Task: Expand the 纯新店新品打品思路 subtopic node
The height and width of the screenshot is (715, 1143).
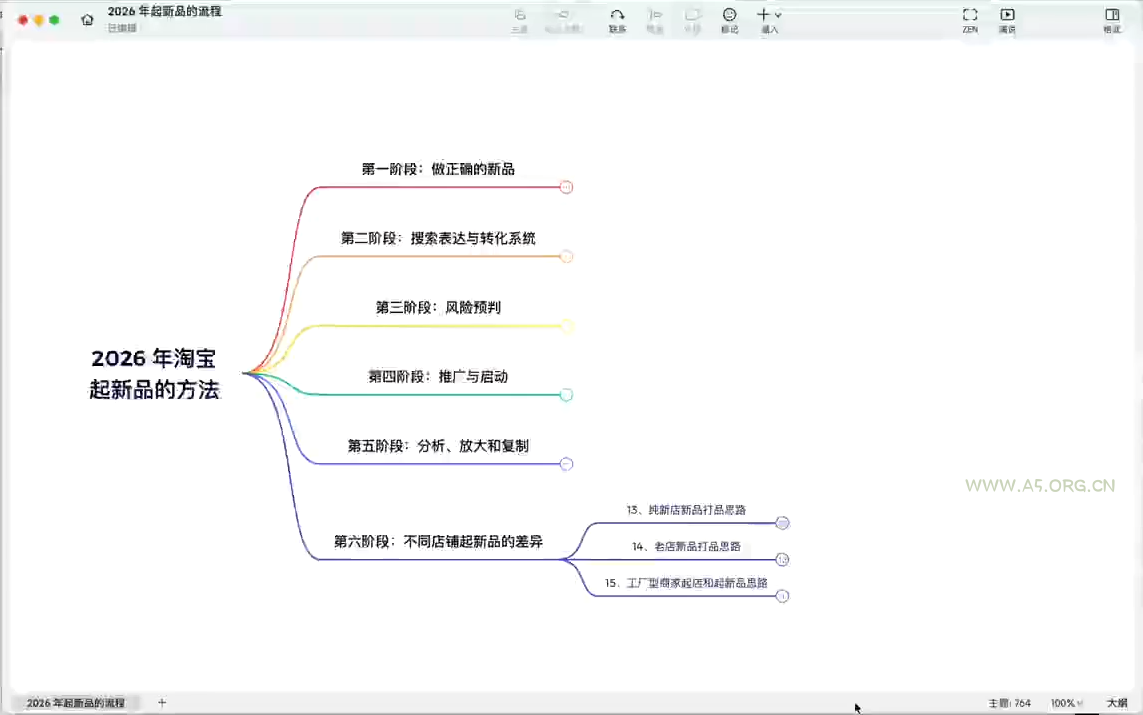Action: coord(782,523)
